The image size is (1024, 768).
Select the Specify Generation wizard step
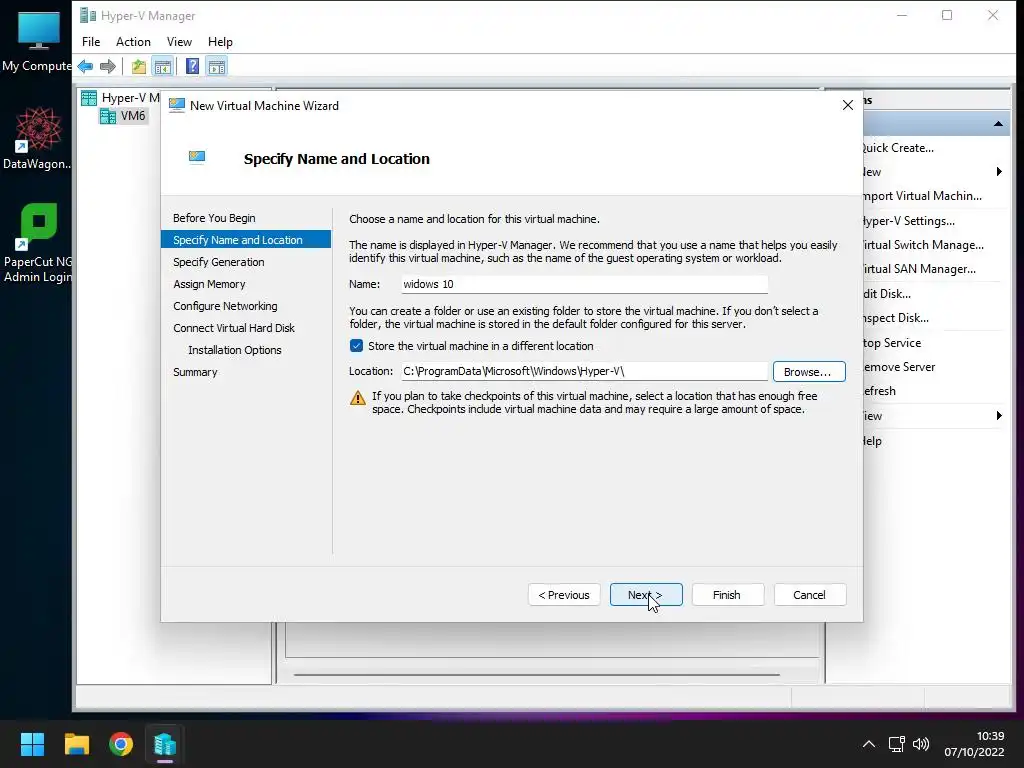(219, 262)
